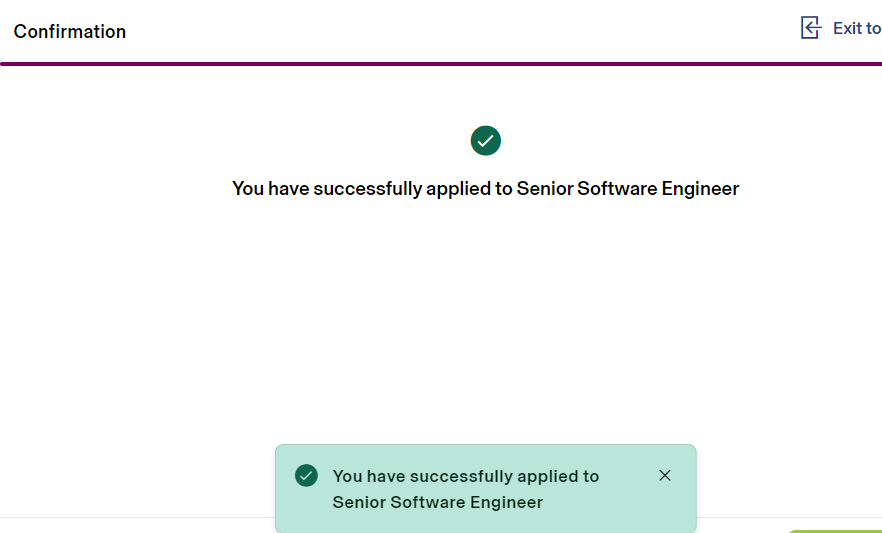This screenshot has width=882, height=533.
Task: Click the large green checkmark icon
Action: [x=486, y=141]
